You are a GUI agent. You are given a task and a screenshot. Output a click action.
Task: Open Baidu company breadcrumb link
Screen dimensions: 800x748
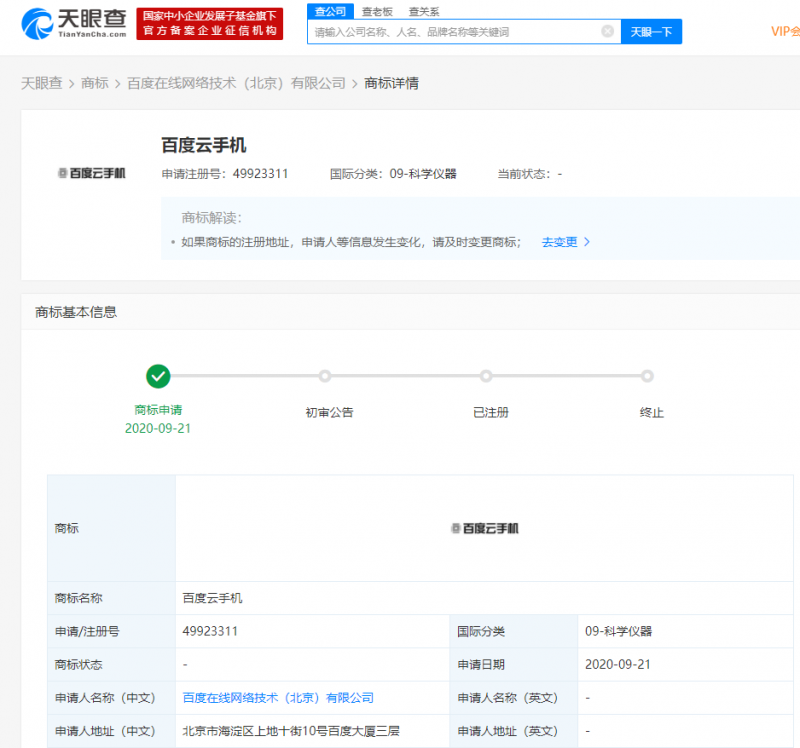(236, 83)
